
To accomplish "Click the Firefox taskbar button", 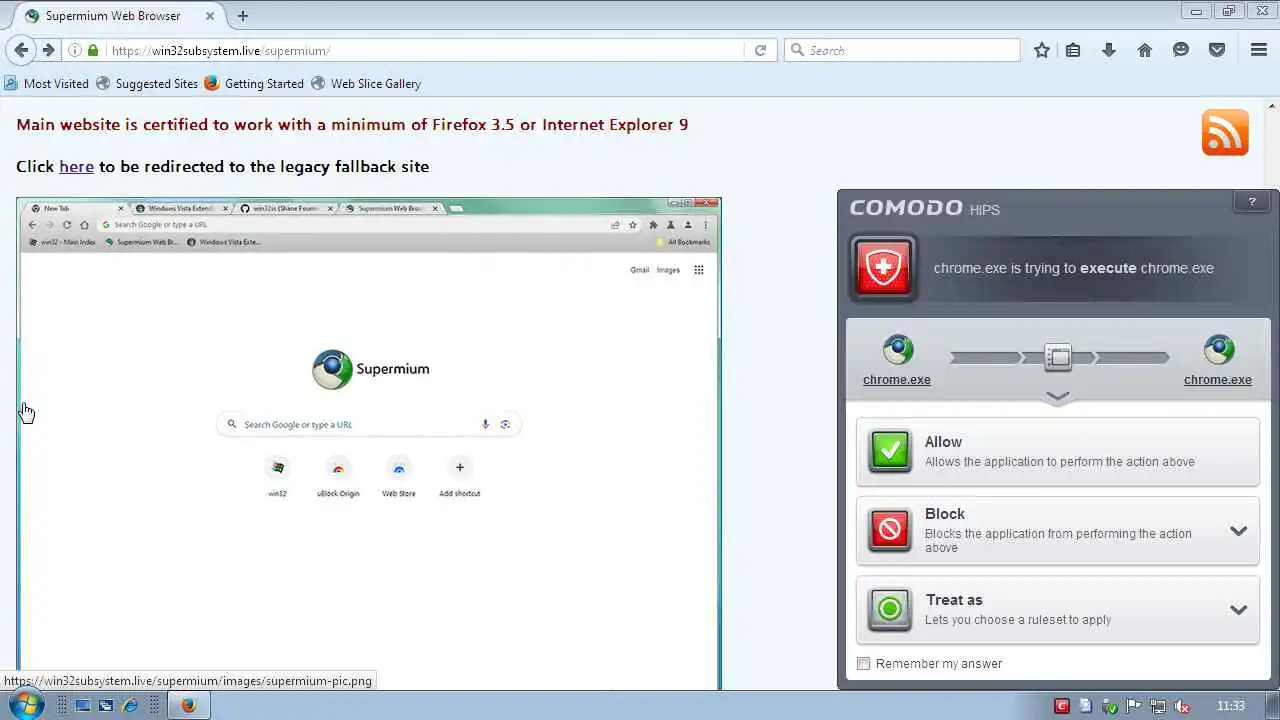I will [x=187, y=706].
